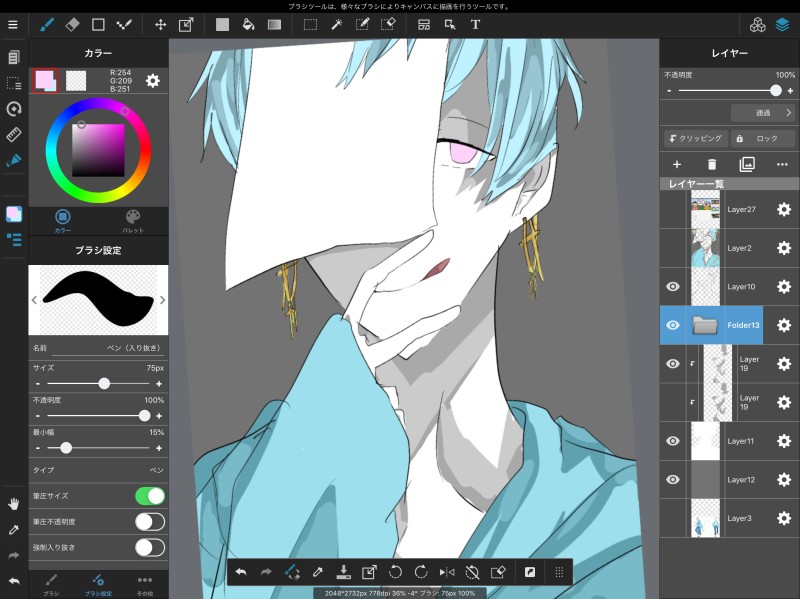Open the hamburger main menu

click(13, 24)
